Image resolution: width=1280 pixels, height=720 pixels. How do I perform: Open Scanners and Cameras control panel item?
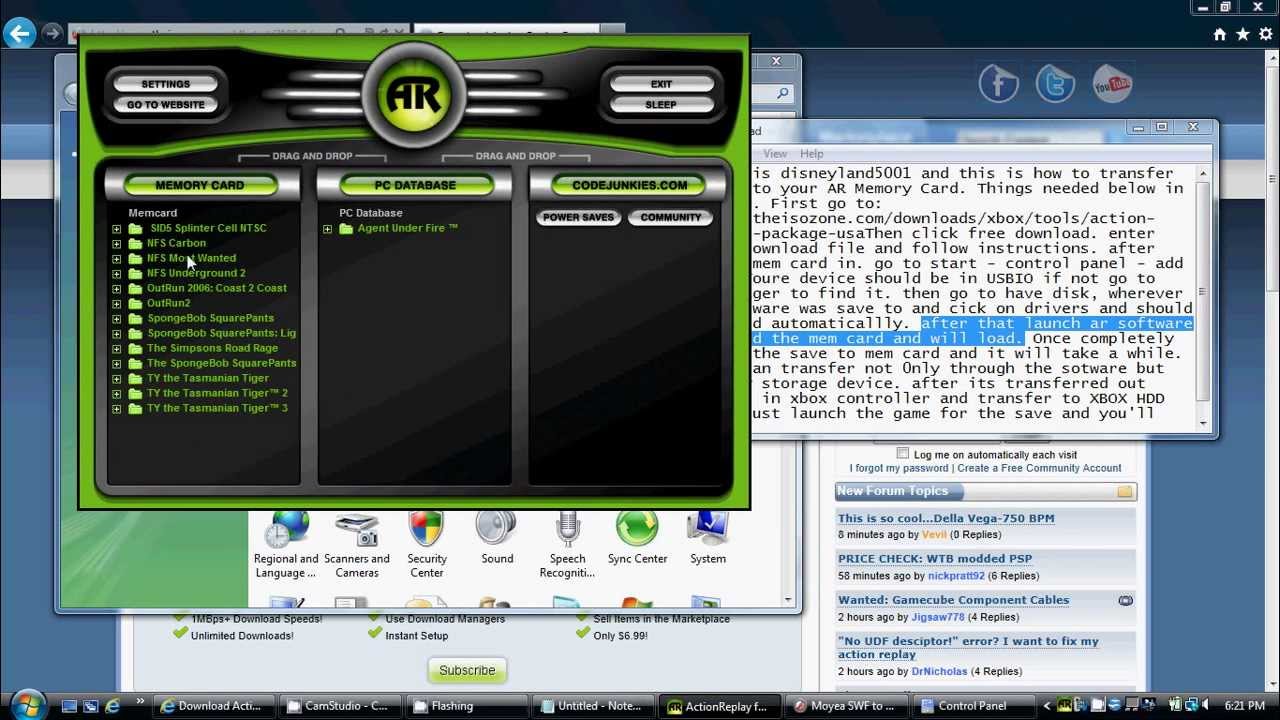[357, 545]
